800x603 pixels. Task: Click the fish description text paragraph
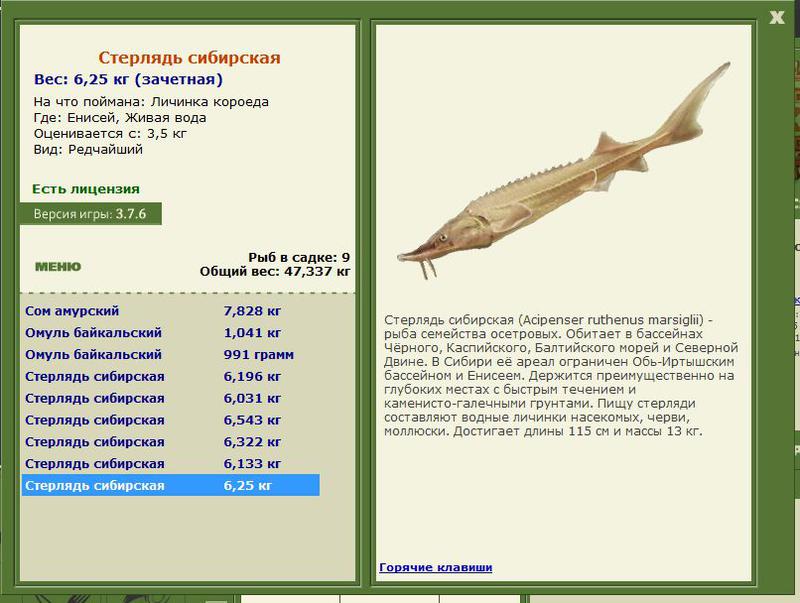[x=561, y=375]
